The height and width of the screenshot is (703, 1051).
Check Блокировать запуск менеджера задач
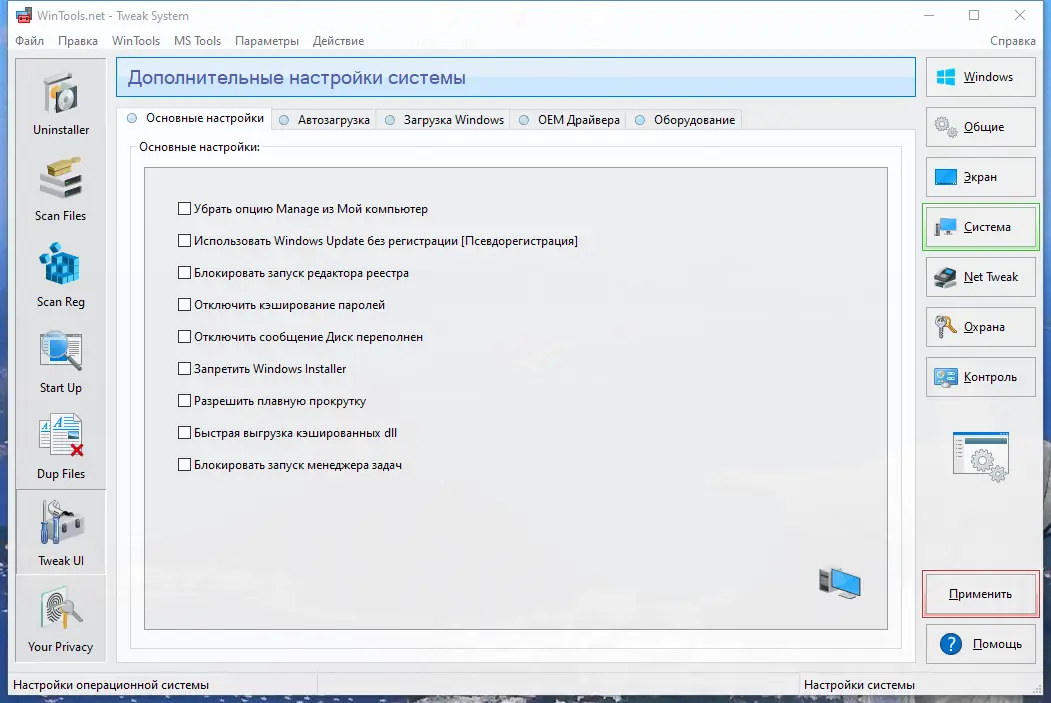click(x=184, y=464)
